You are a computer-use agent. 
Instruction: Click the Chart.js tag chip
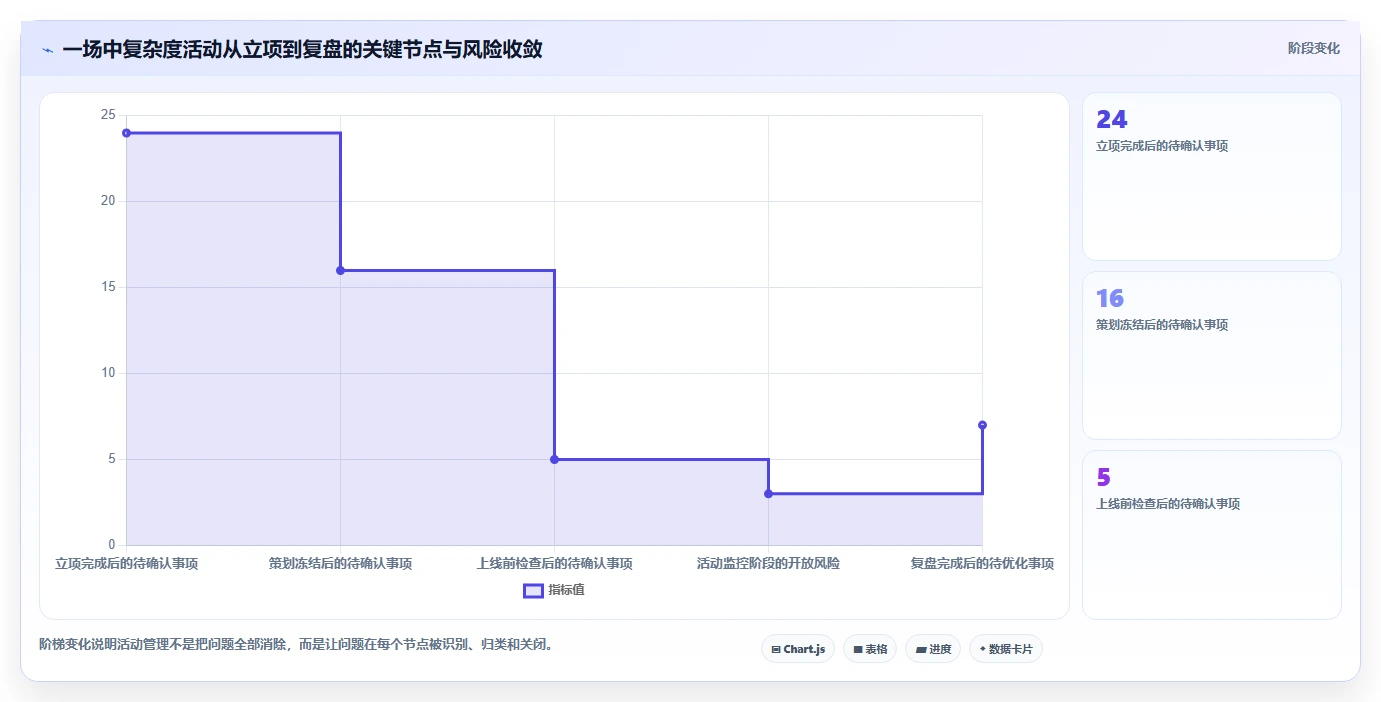(x=798, y=649)
